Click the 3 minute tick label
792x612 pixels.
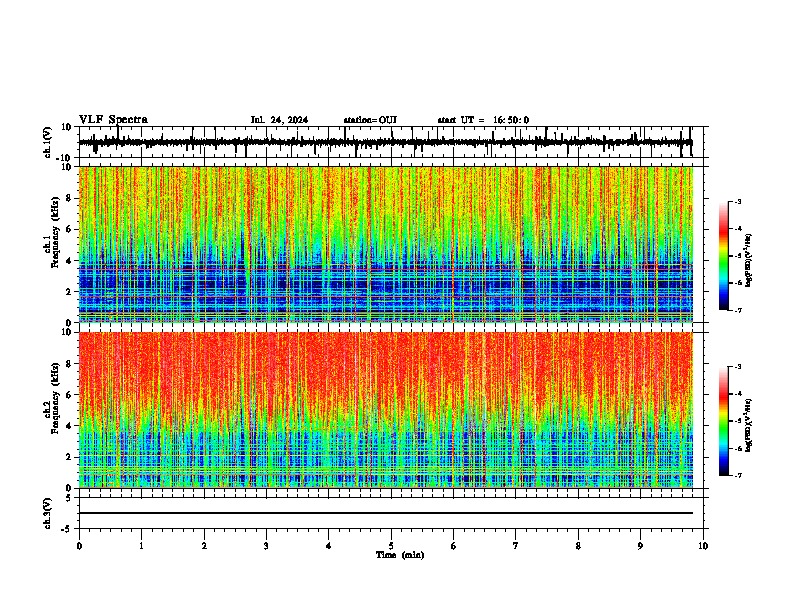pos(266,546)
